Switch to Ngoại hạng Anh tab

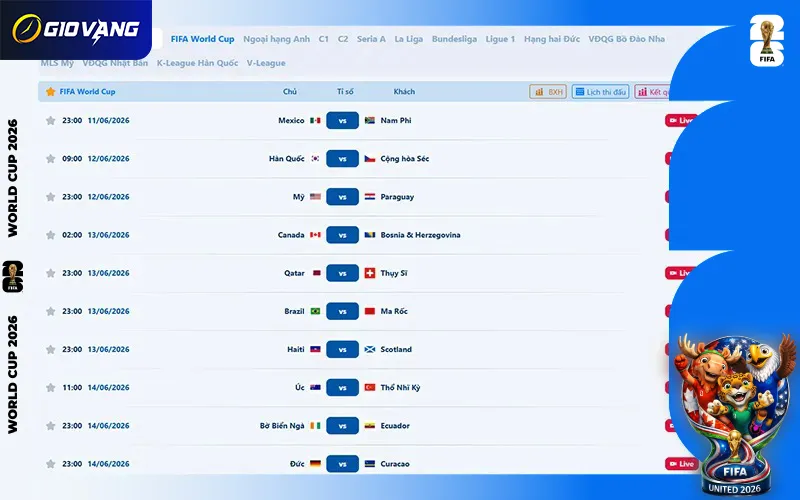point(277,39)
